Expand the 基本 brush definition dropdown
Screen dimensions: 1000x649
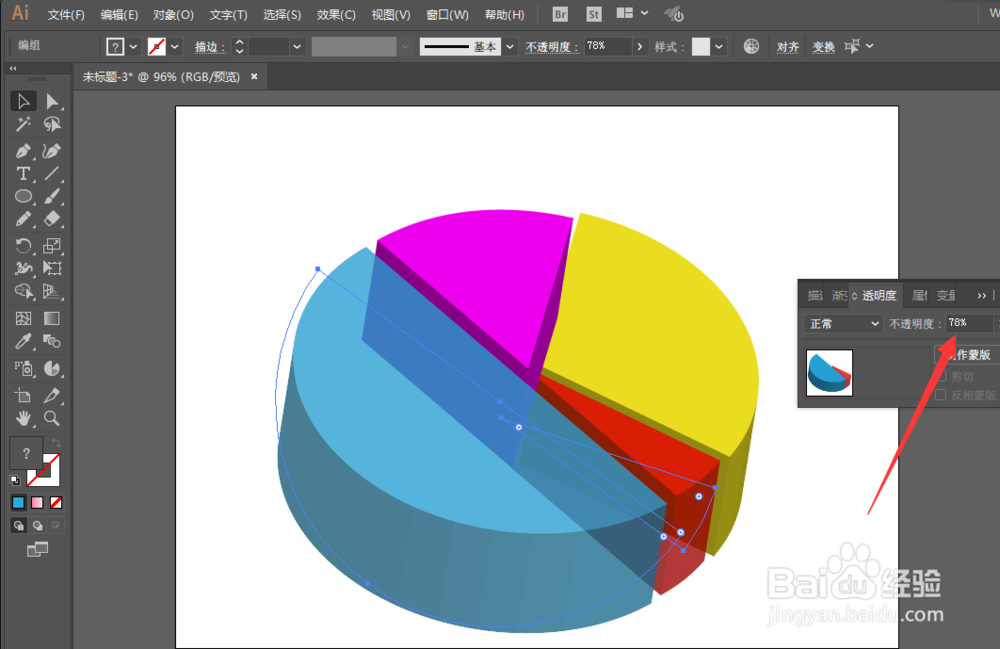click(x=510, y=47)
